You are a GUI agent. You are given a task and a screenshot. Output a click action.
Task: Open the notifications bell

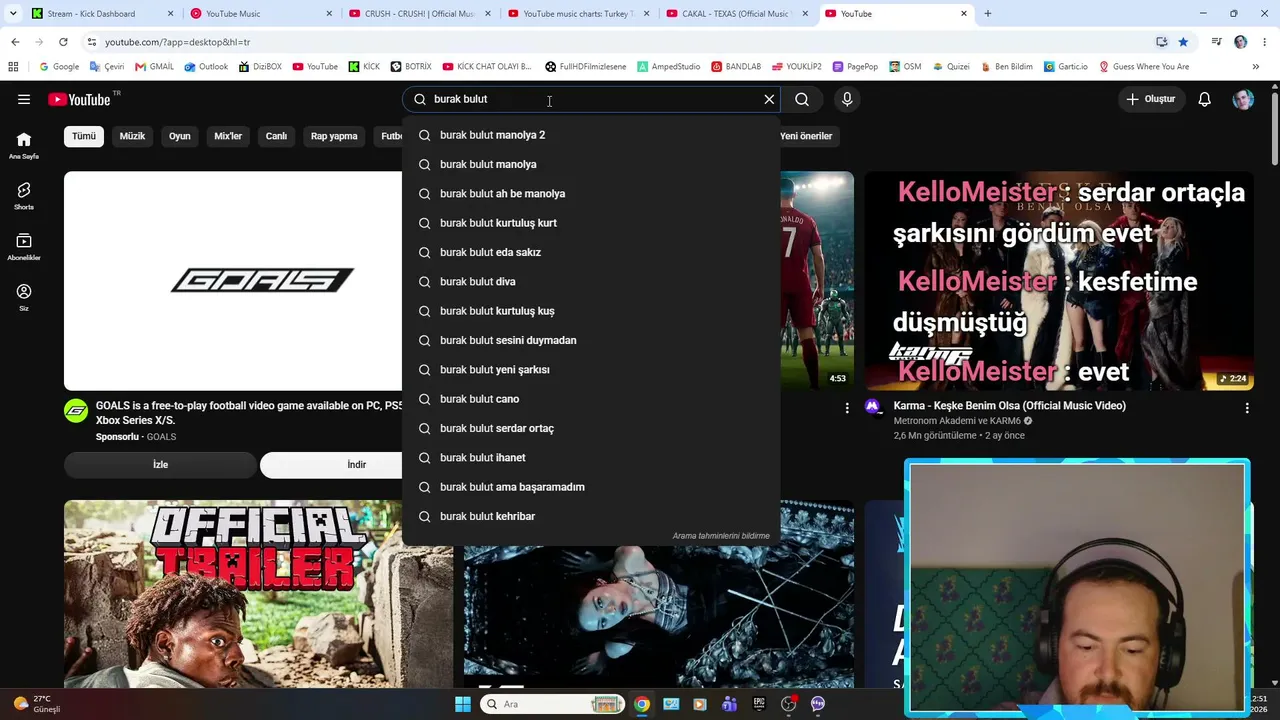click(1205, 99)
